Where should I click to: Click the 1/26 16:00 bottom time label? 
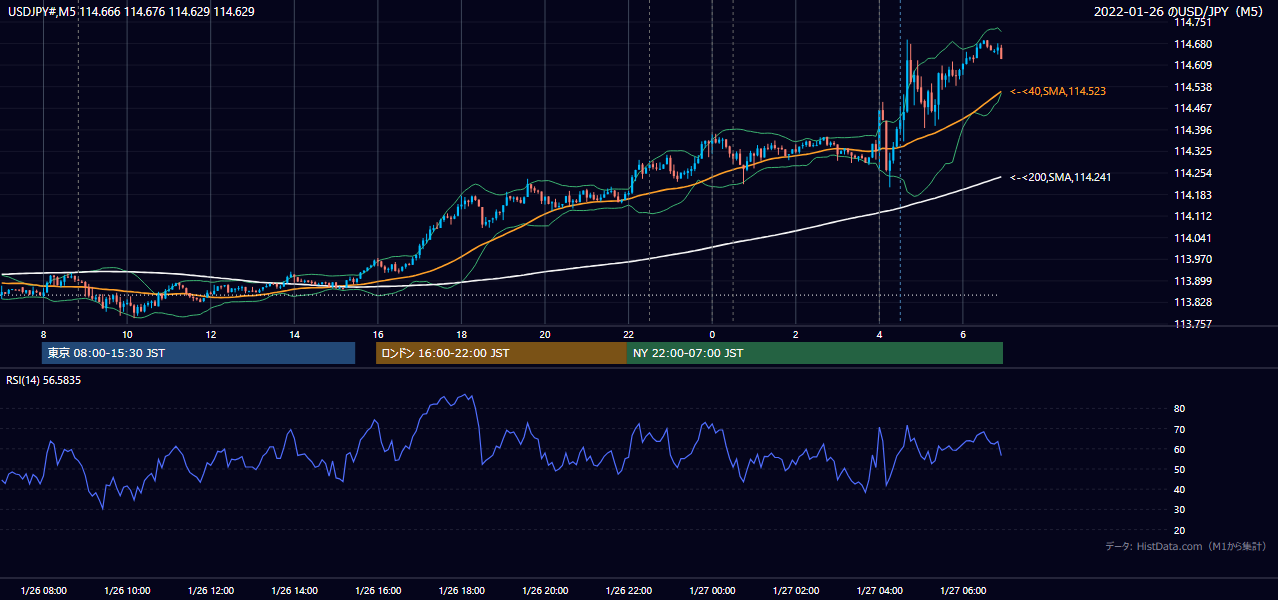point(378,591)
